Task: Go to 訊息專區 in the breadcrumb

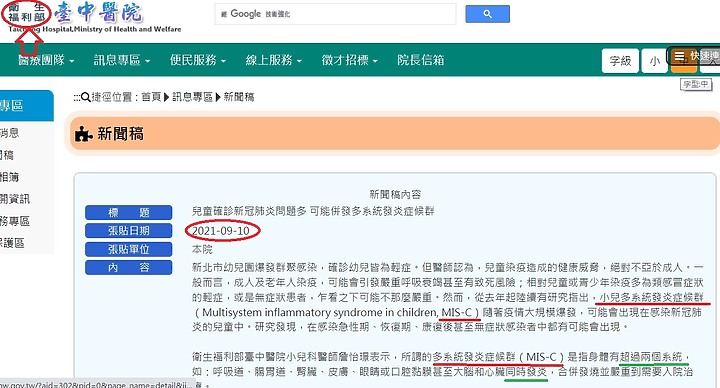Action: [192, 97]
